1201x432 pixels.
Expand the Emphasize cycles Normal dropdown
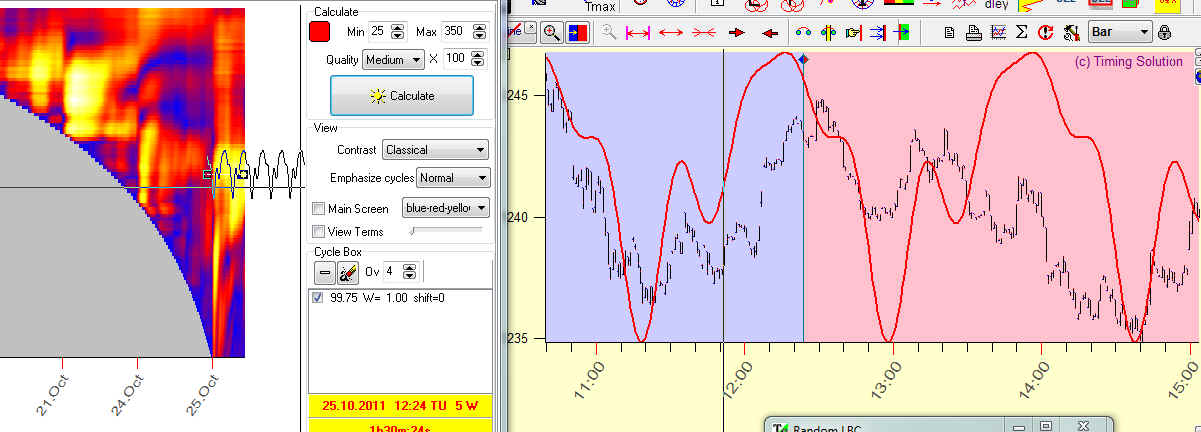click(x=453, y=178)
